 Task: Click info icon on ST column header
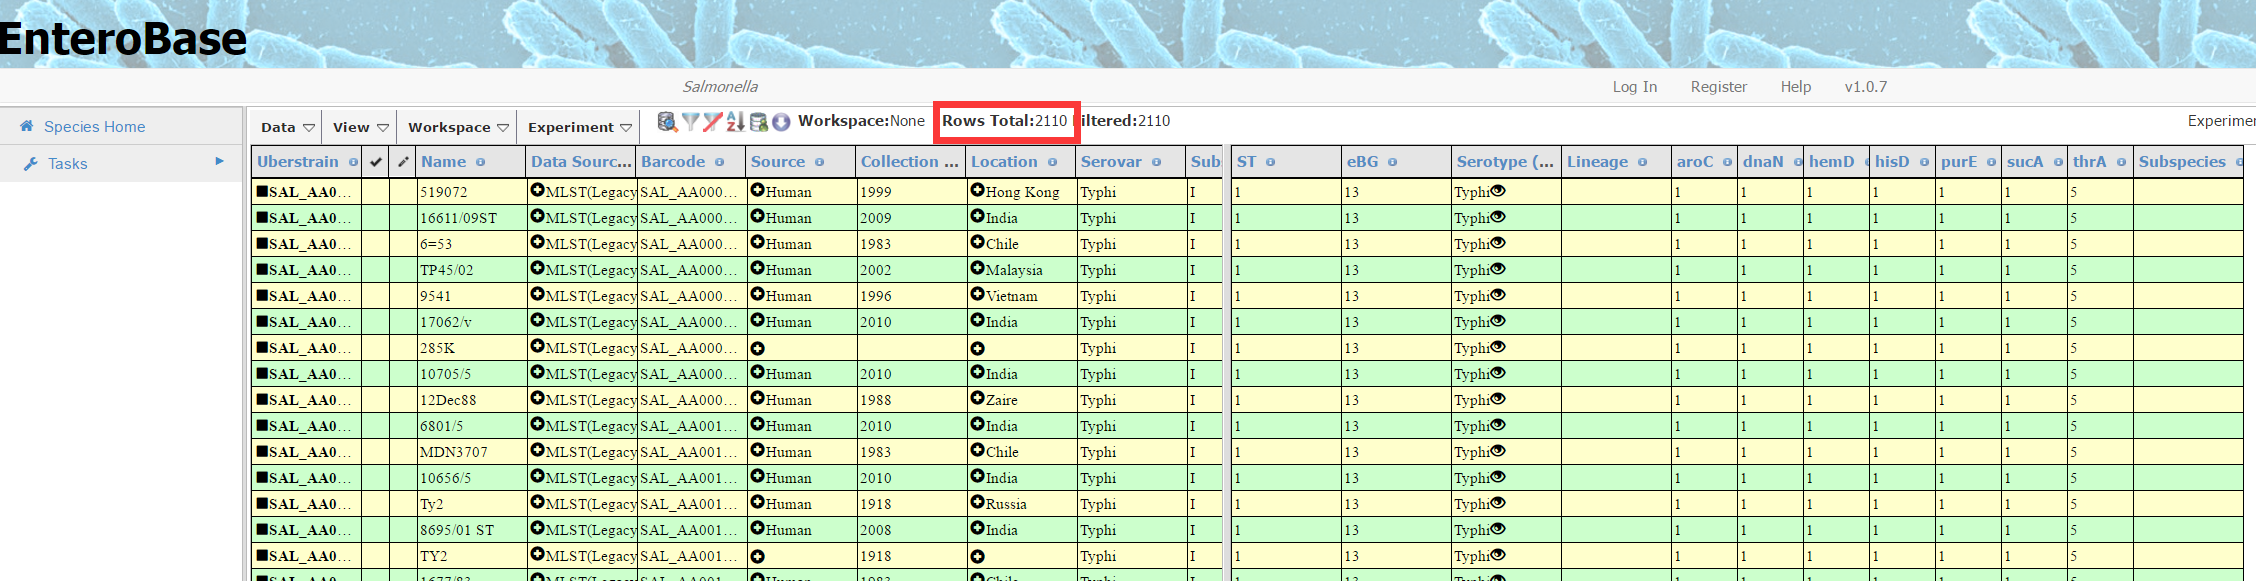(1270, 162)
